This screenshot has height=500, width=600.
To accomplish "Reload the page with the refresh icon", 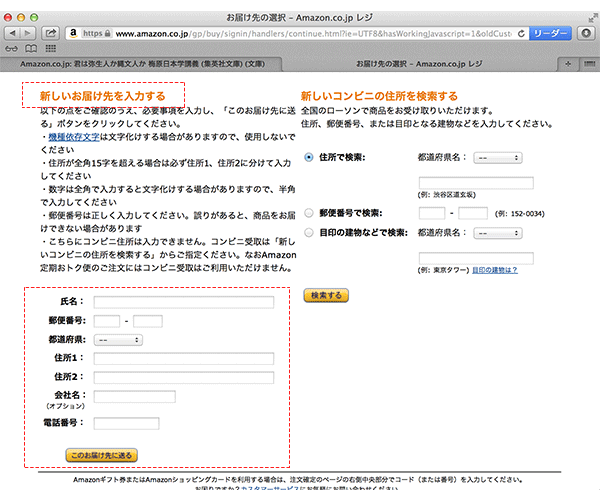I will [x=521, y=34].
